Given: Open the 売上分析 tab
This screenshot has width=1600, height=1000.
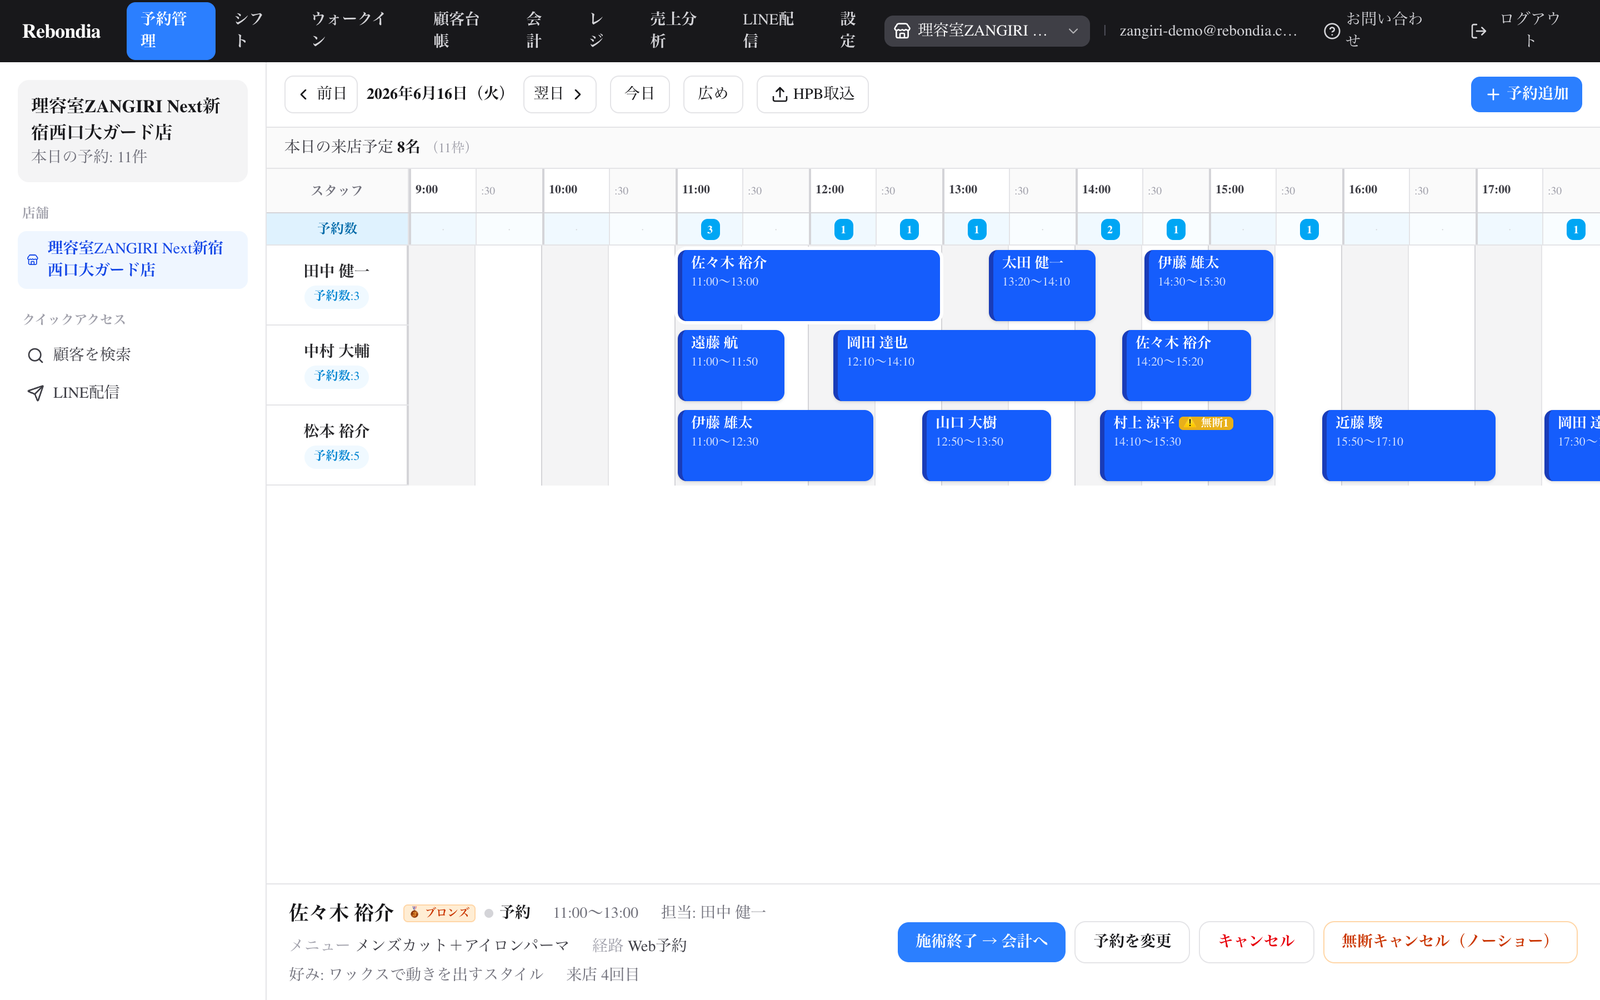Looking at the screenshot, I should click(x=673, y=30).
